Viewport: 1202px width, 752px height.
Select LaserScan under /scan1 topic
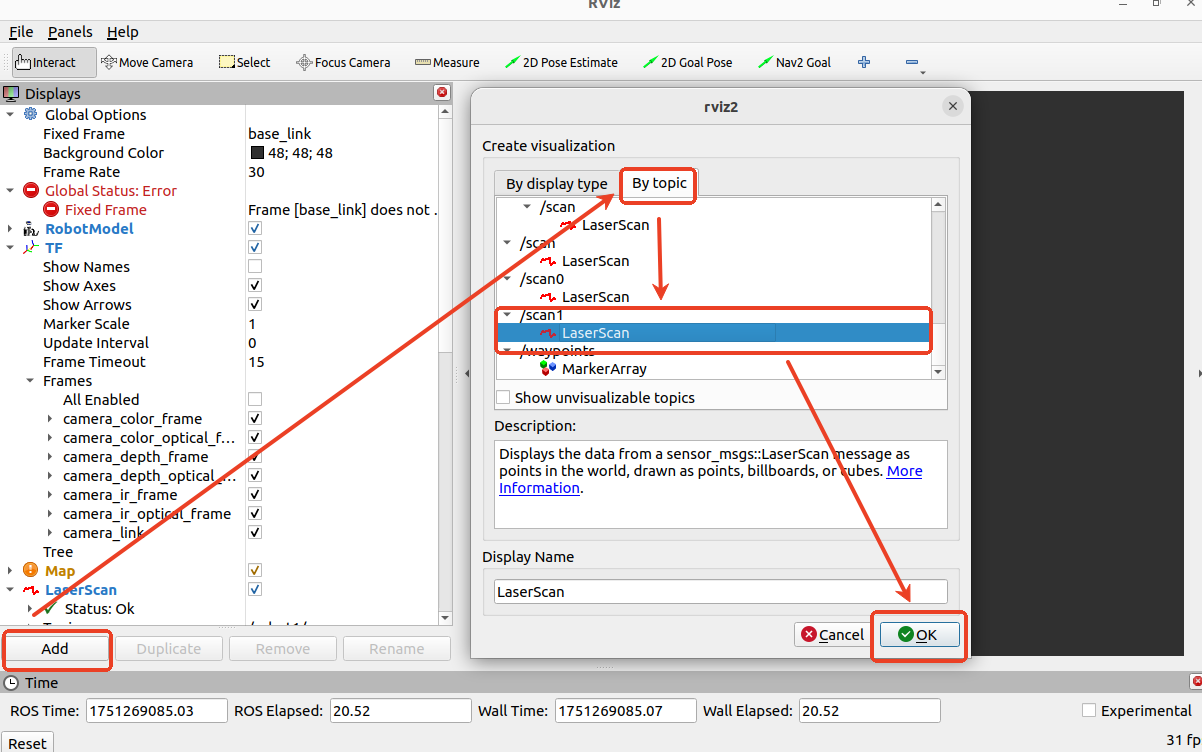(x=714, y=333)
